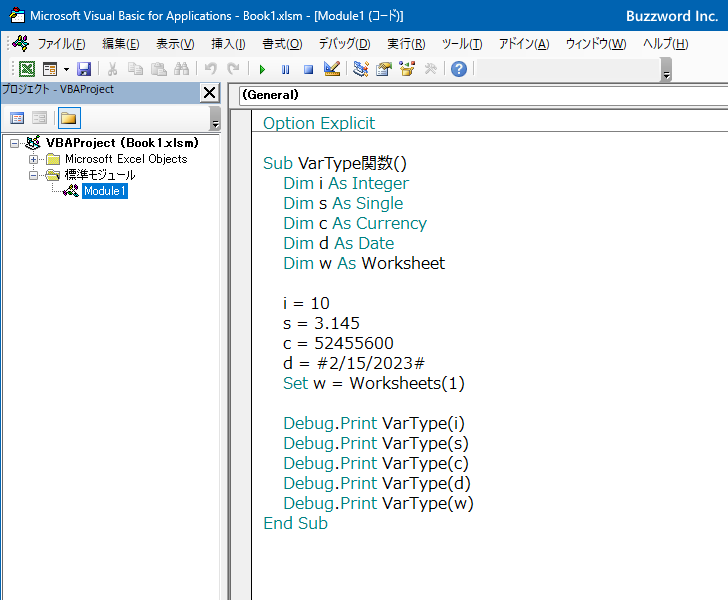Click the Break pause icon
728x600 pixels.
[x=286, y=70]
